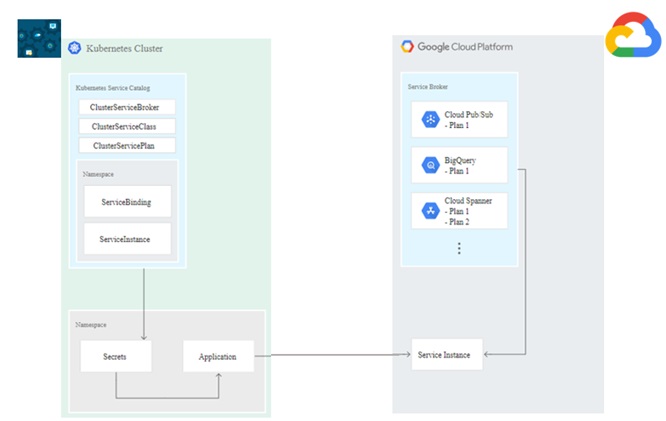Click the Google Cloud Platform title text

click(x=465, y=47)
